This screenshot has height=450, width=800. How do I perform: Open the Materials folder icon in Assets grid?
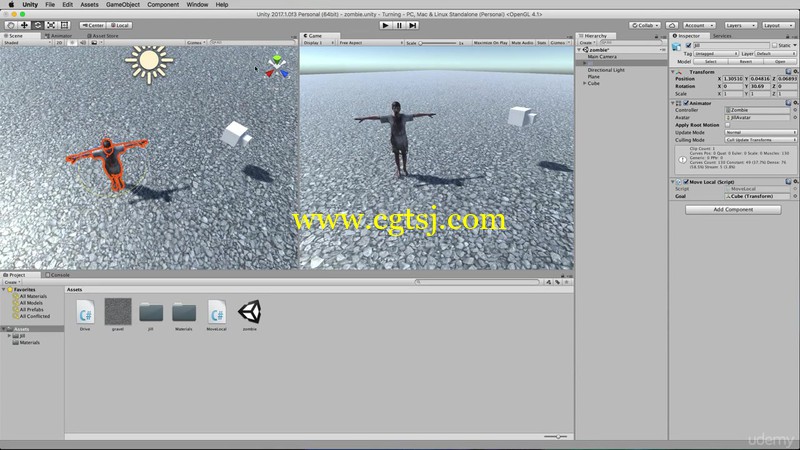184,312
